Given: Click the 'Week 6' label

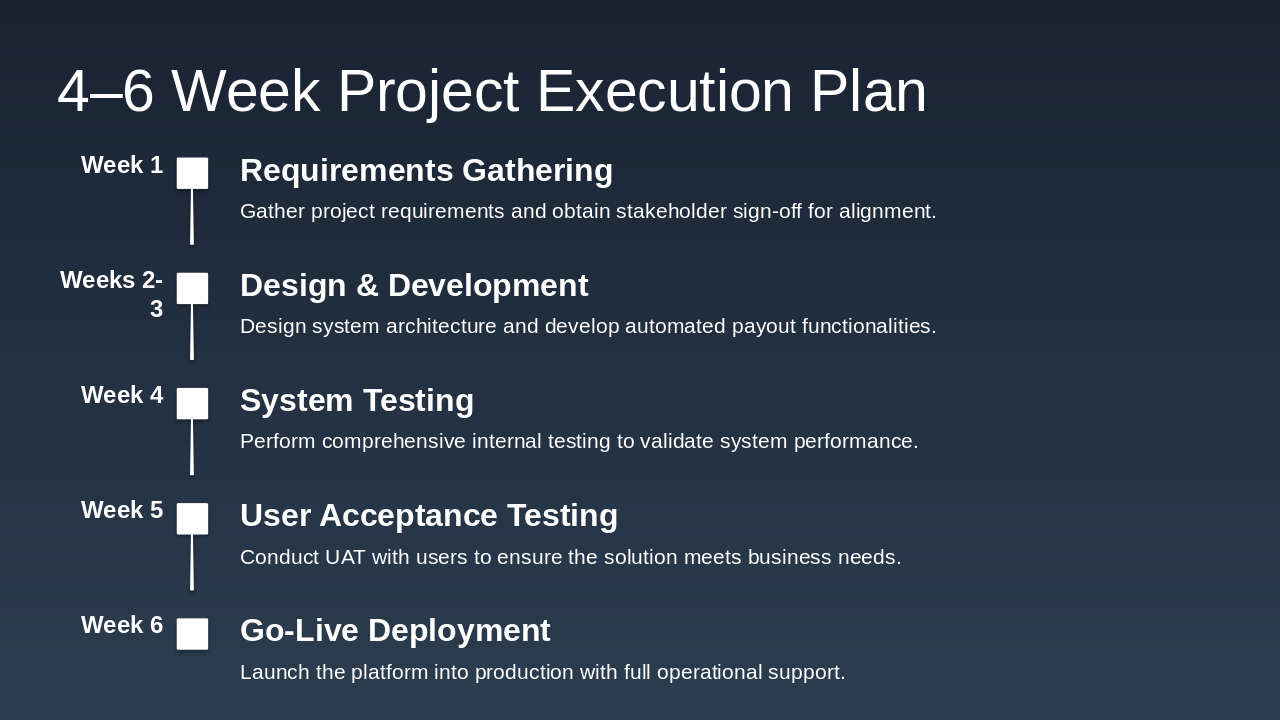Looking at the screenshot, I should click(x=122, y=625).
